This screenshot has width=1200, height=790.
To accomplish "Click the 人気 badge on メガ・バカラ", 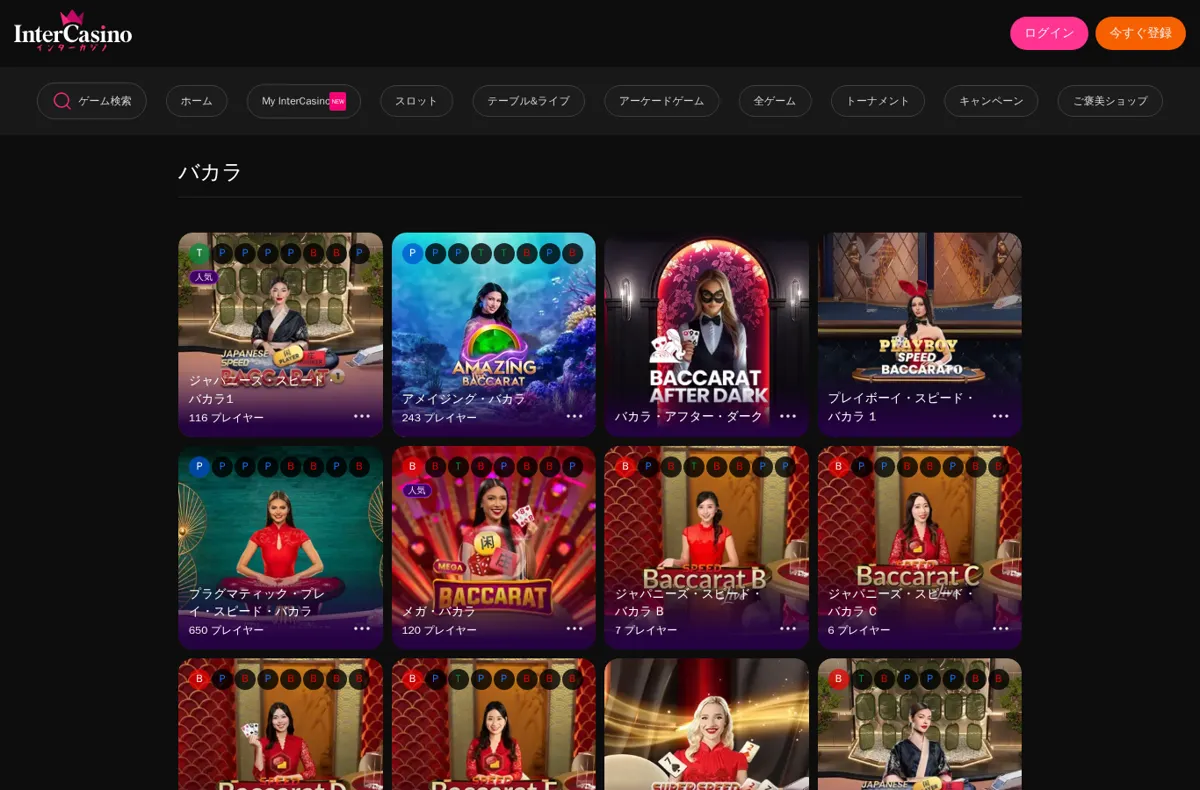I will pos(417,490).
